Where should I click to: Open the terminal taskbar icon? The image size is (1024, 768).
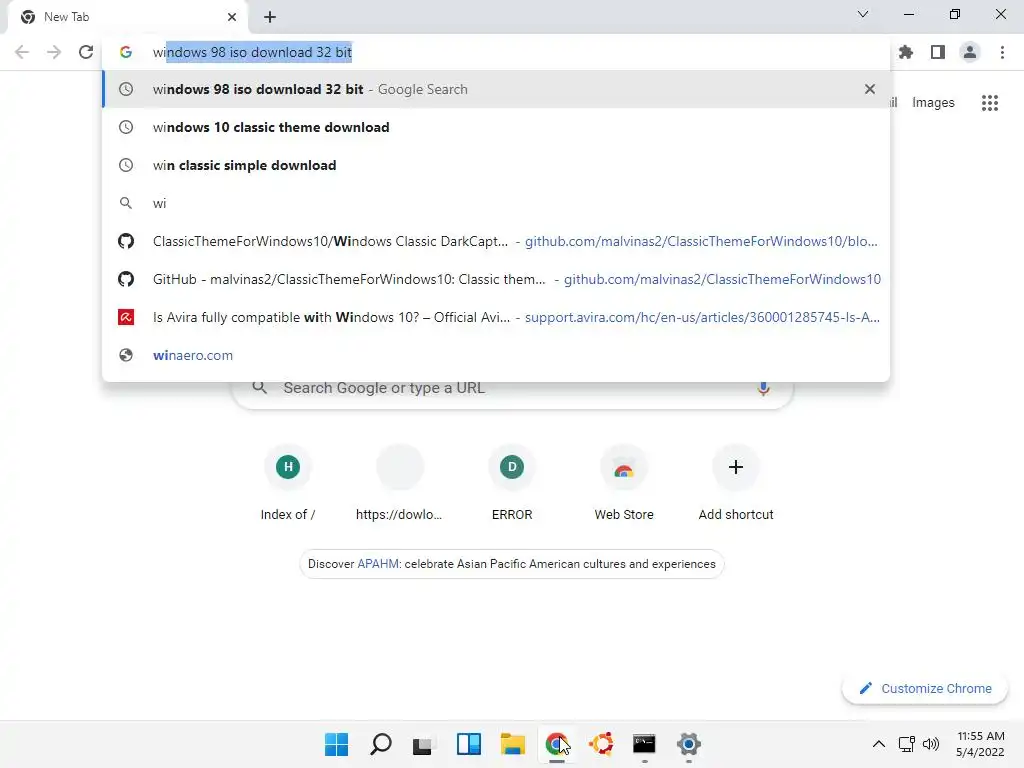[645, 744]
